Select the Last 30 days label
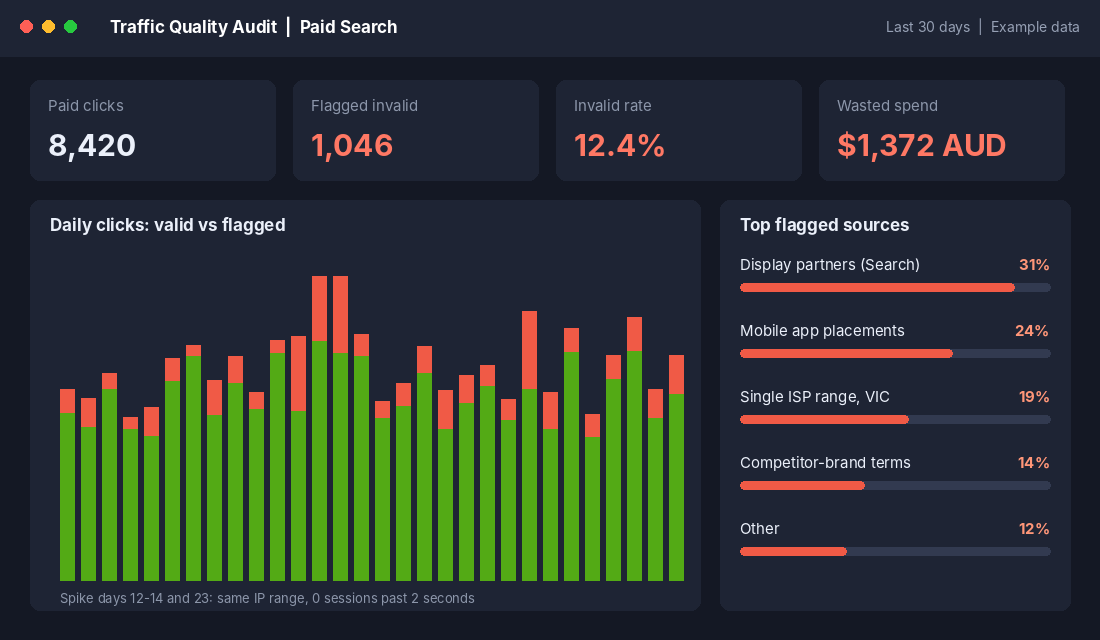Viewport: 1100px width, 640px height. [x=927, y=27]
